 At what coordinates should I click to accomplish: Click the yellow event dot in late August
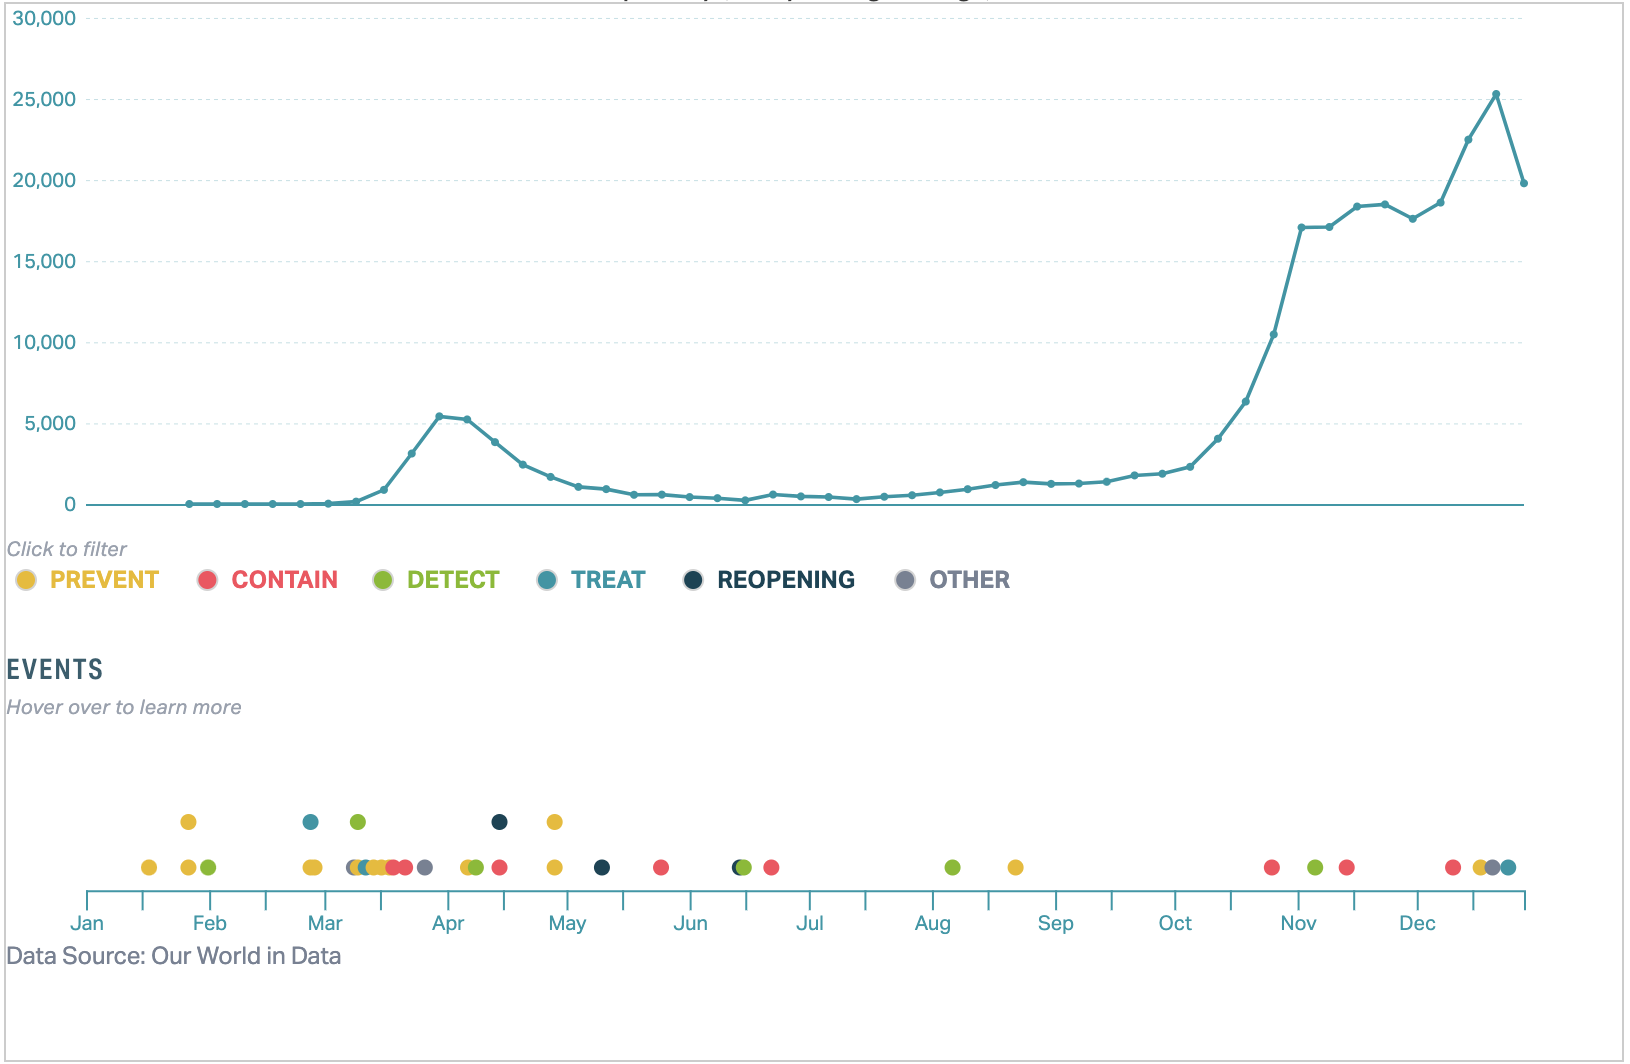point(1016,867)
